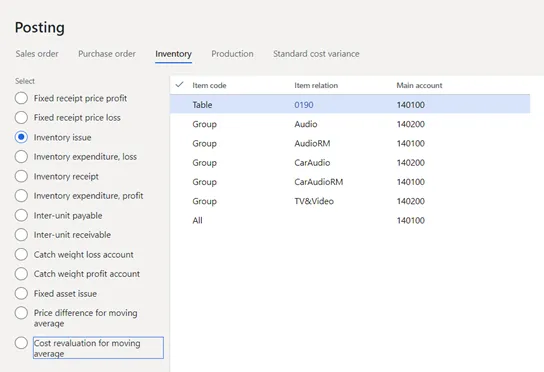
Task: Click Group cell in the Audio row
Action: 204,124
